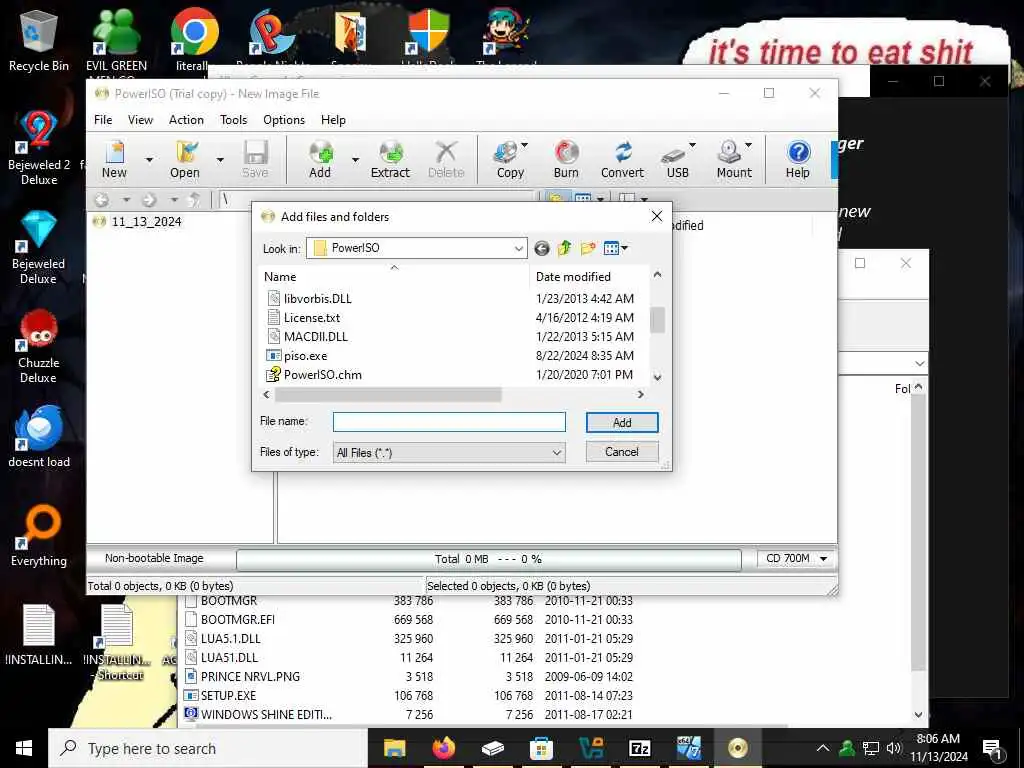Open the File menu
Viewport: 1024px width, 768px height.
[x=103, y=120]
